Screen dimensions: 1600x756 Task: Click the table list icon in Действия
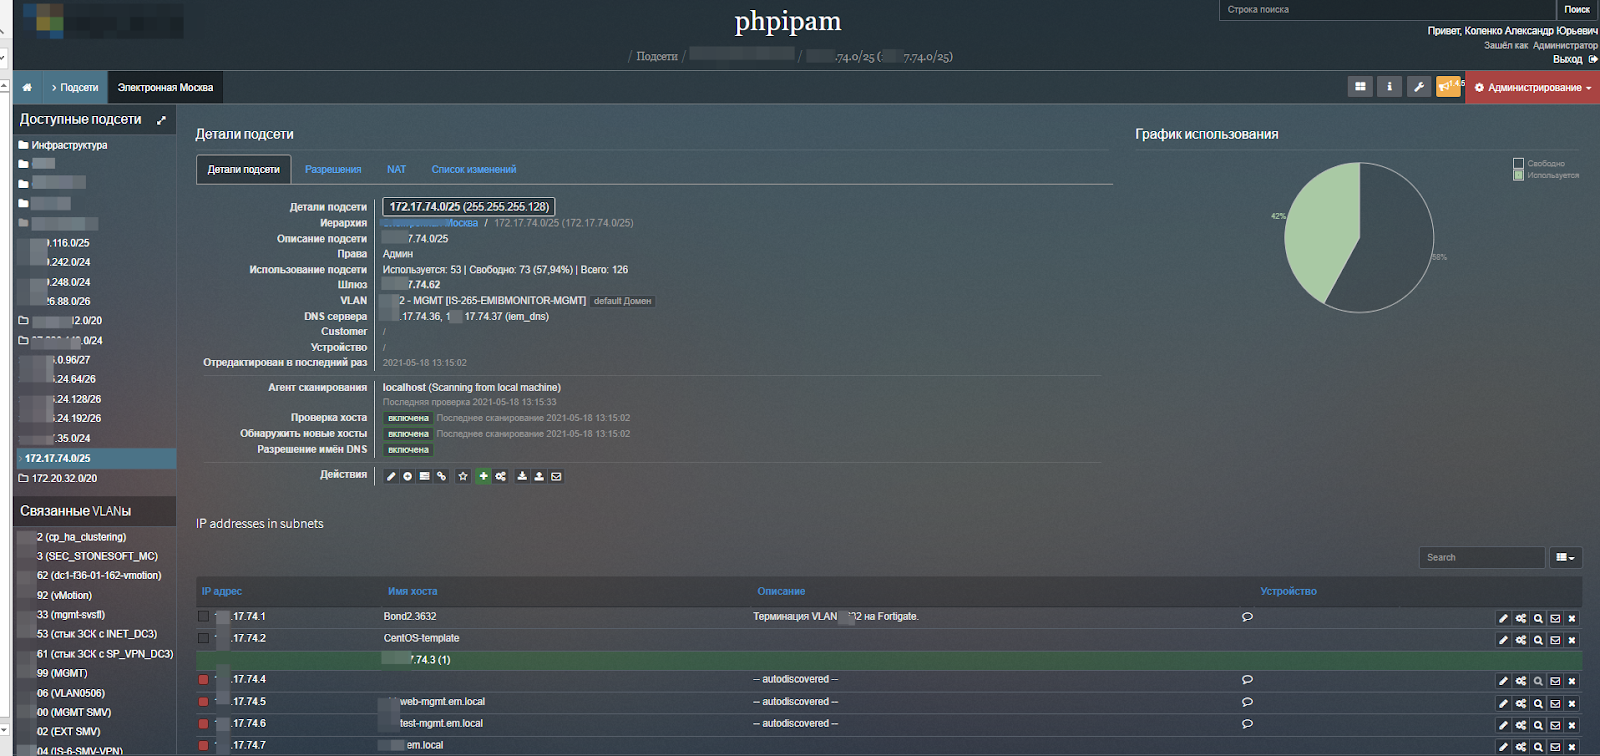point(424,476)
